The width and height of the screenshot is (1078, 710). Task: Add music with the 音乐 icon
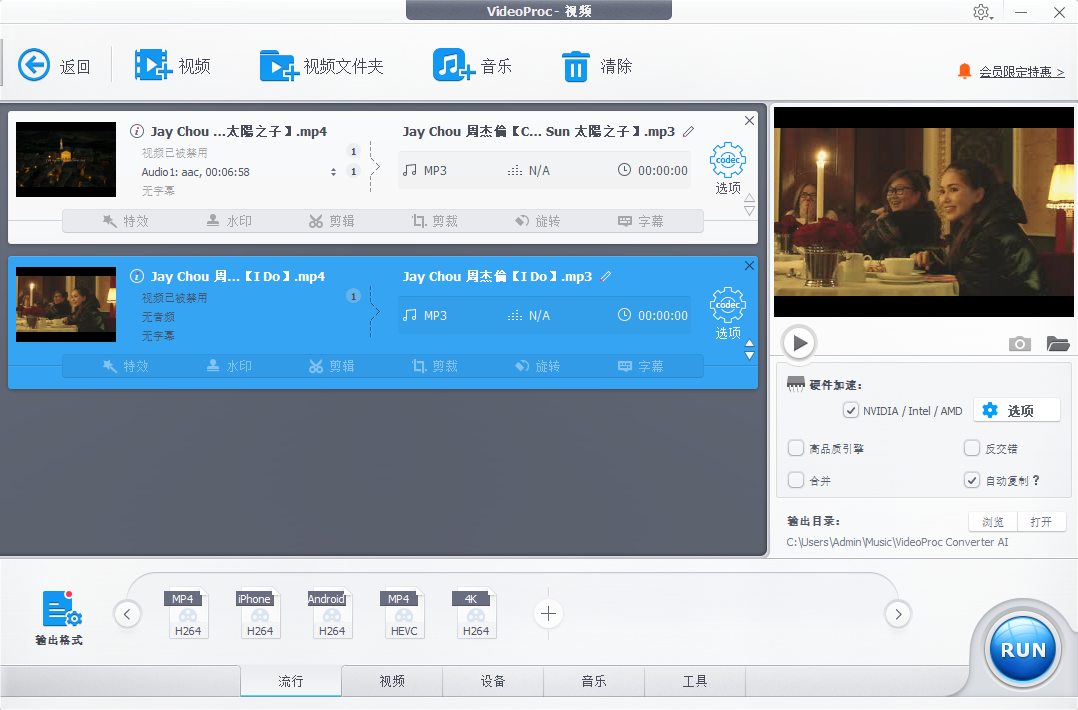pos(454,65)
